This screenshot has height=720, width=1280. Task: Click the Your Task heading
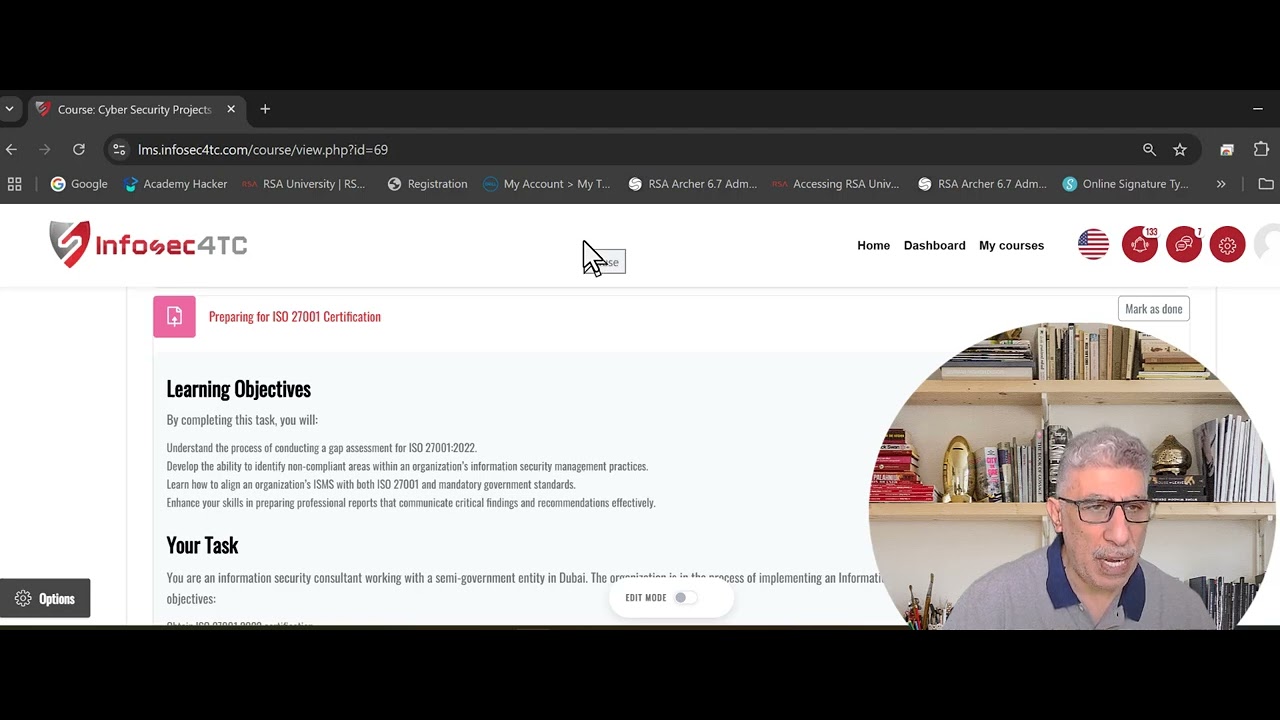[x=202, y=545]
